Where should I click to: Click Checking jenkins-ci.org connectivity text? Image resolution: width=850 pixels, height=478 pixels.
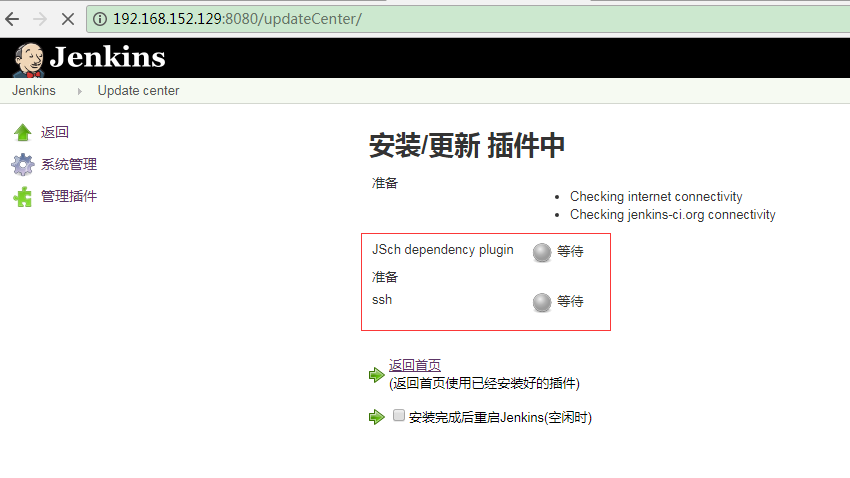[x=673, y=215]
